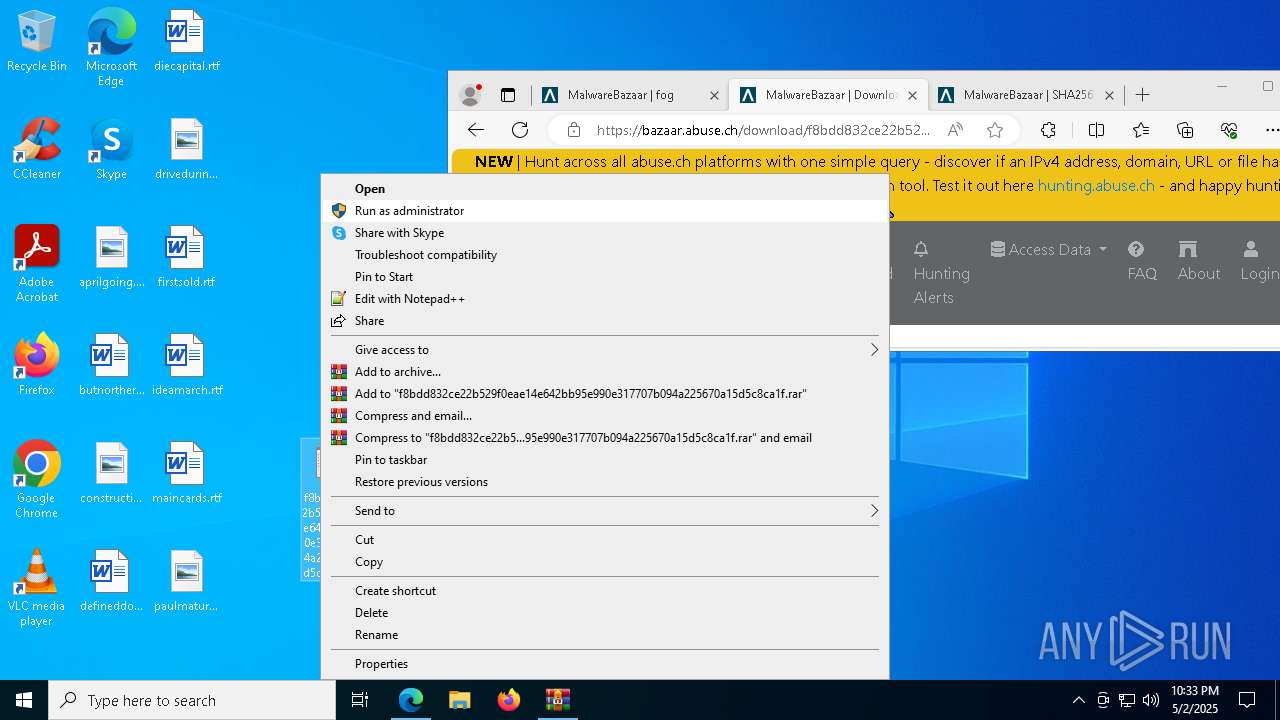Image resolution: width=1280 pixels, height=720 pixels.
Task: Select Share with Skype menu entry
Action: [x=604, y=233]
